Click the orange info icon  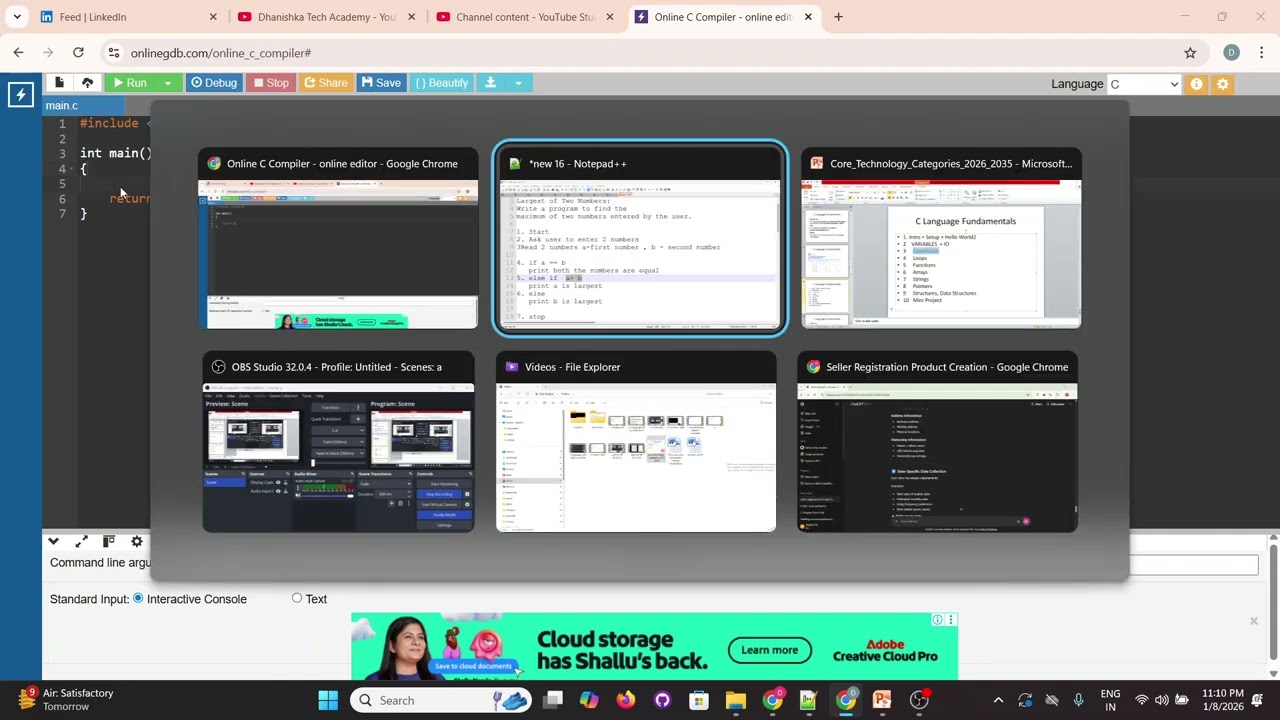click(1196, 84)
